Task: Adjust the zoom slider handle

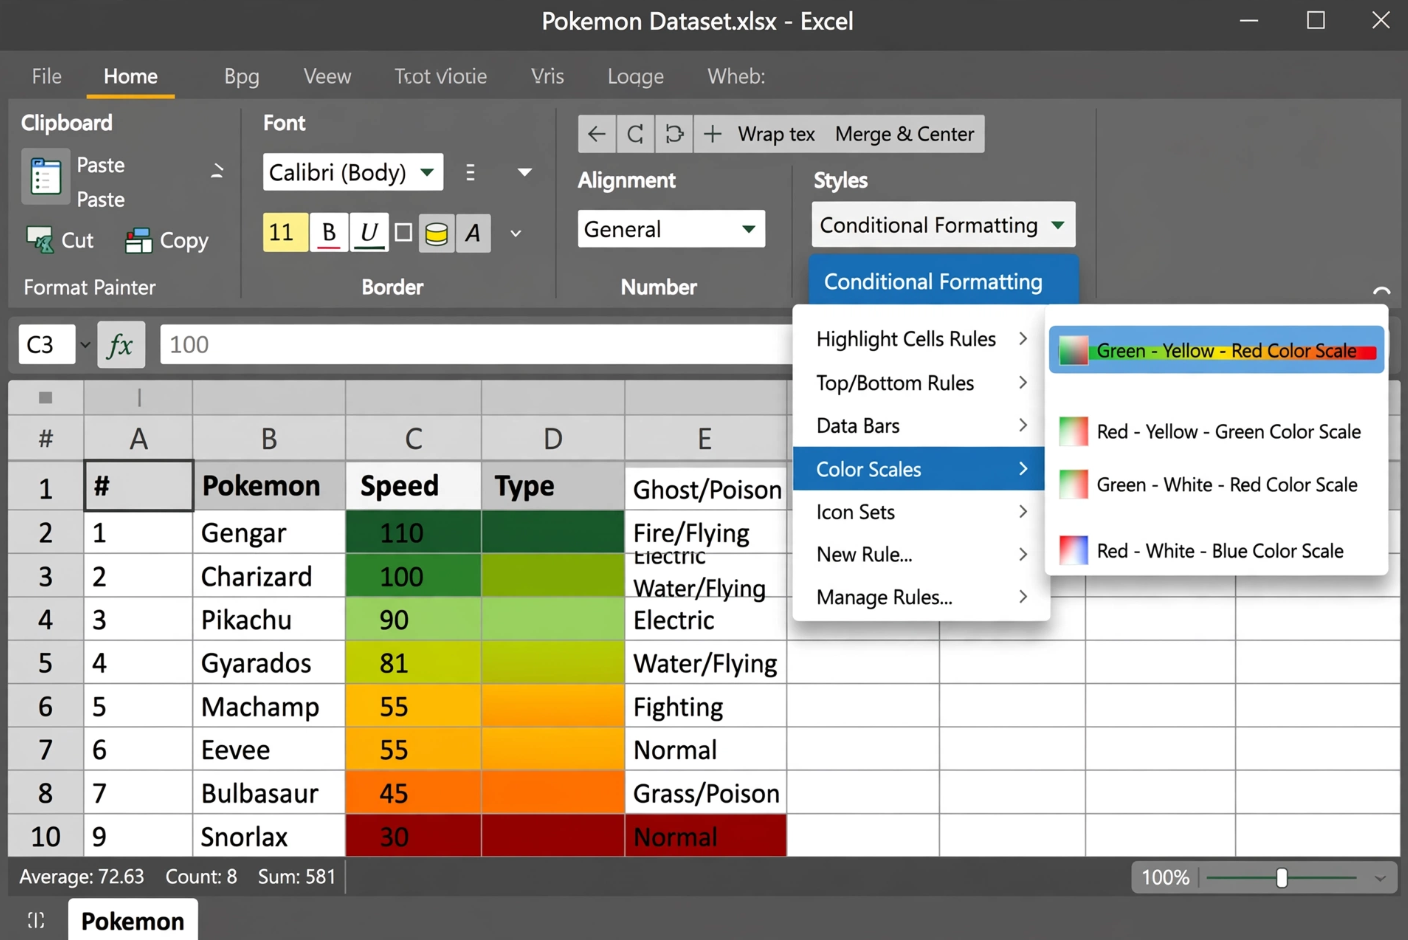Action: point(1281,878)
